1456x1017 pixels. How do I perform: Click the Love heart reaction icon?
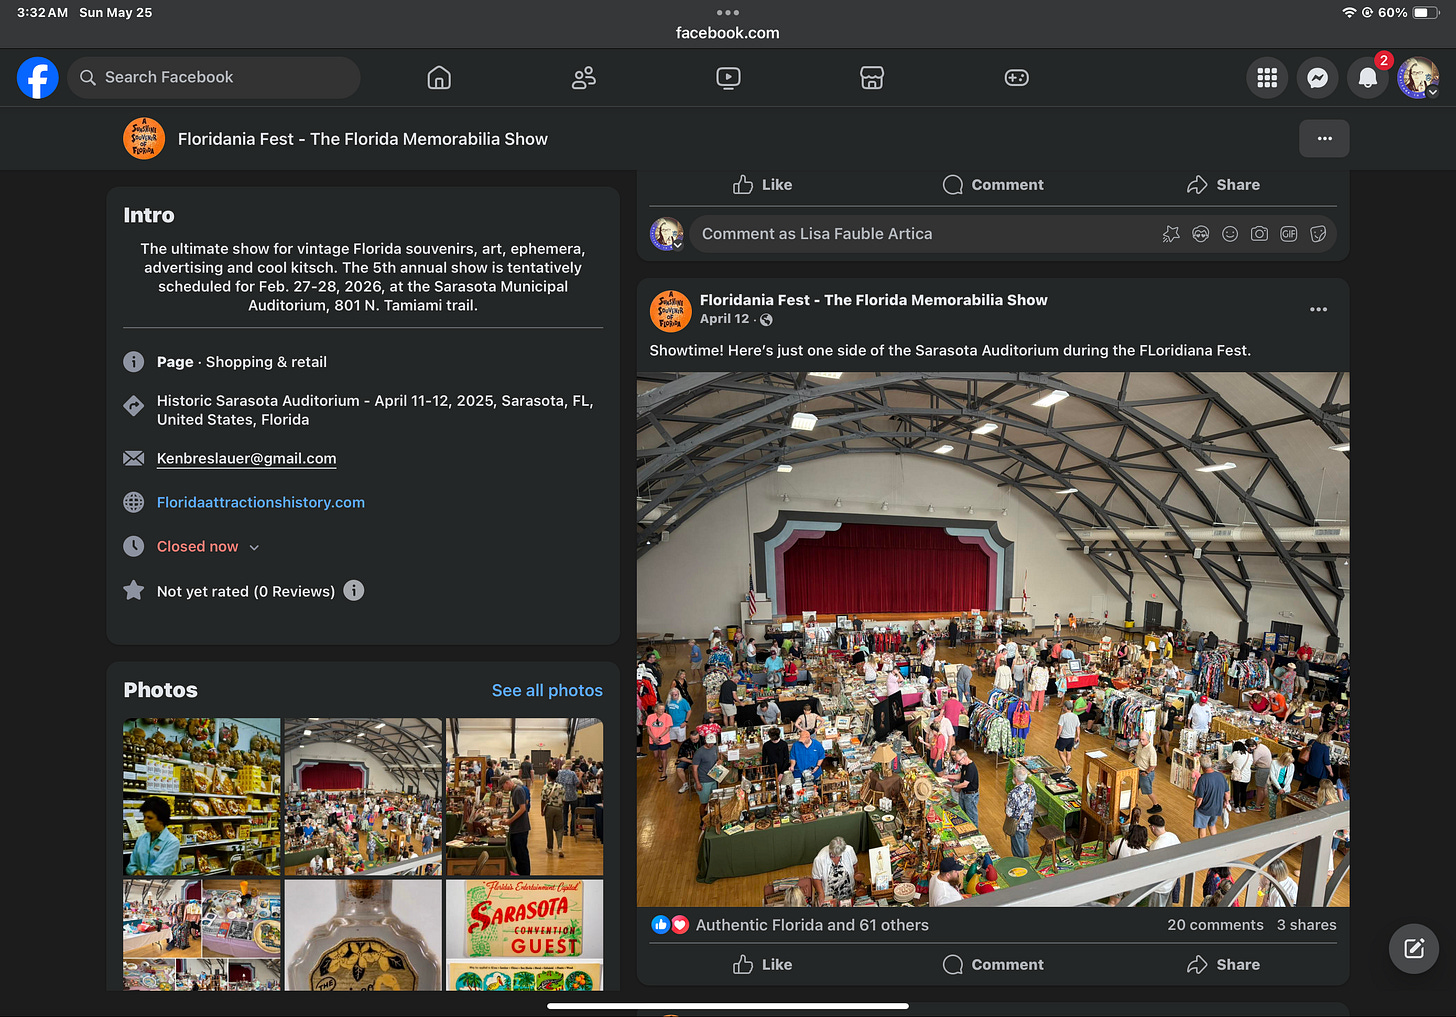[x=680, y=925]
